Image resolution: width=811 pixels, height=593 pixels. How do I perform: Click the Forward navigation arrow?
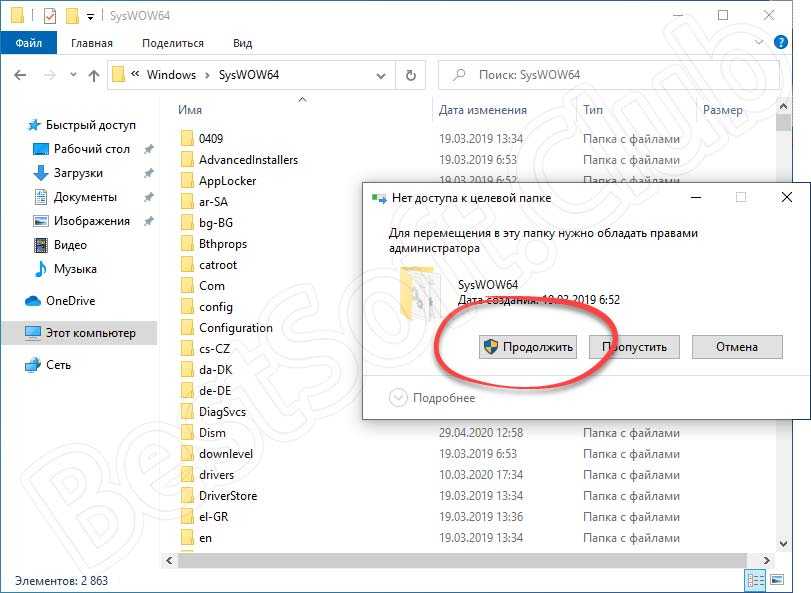coord(50,75)
